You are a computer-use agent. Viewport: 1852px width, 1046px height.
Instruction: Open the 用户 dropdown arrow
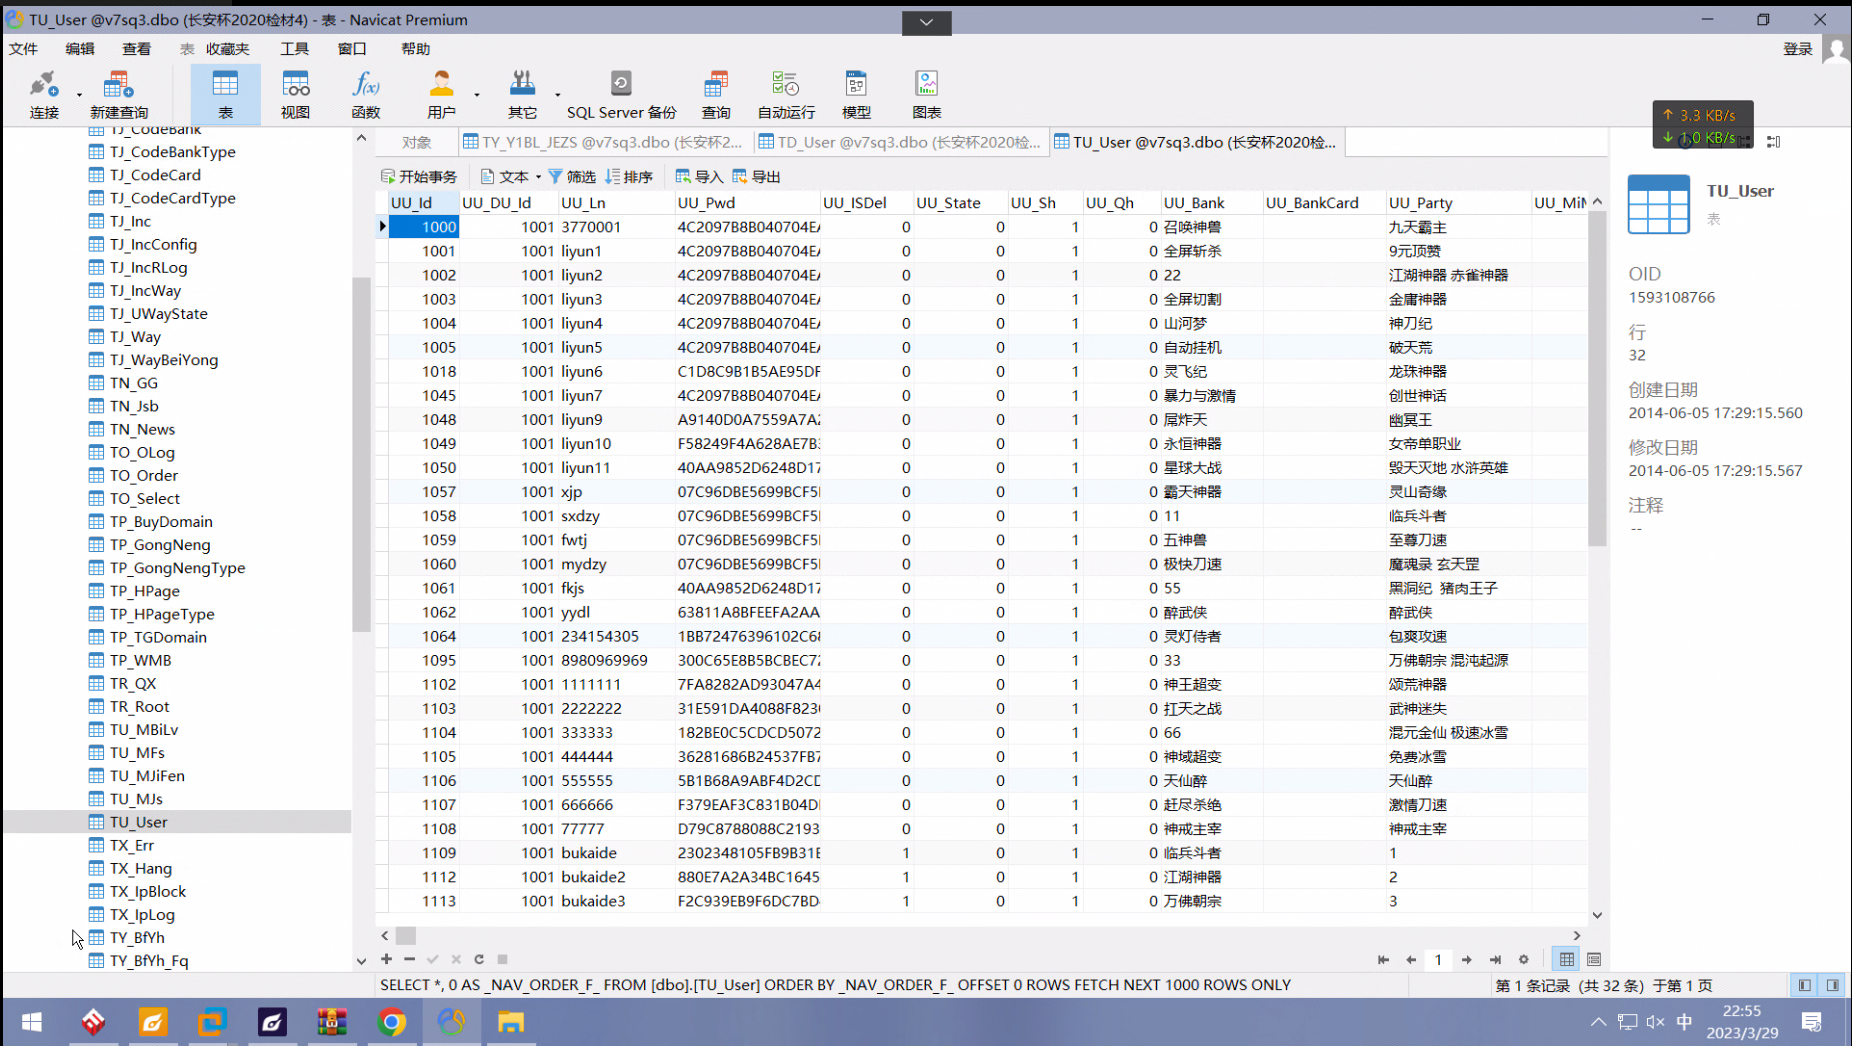coord(477,96)
